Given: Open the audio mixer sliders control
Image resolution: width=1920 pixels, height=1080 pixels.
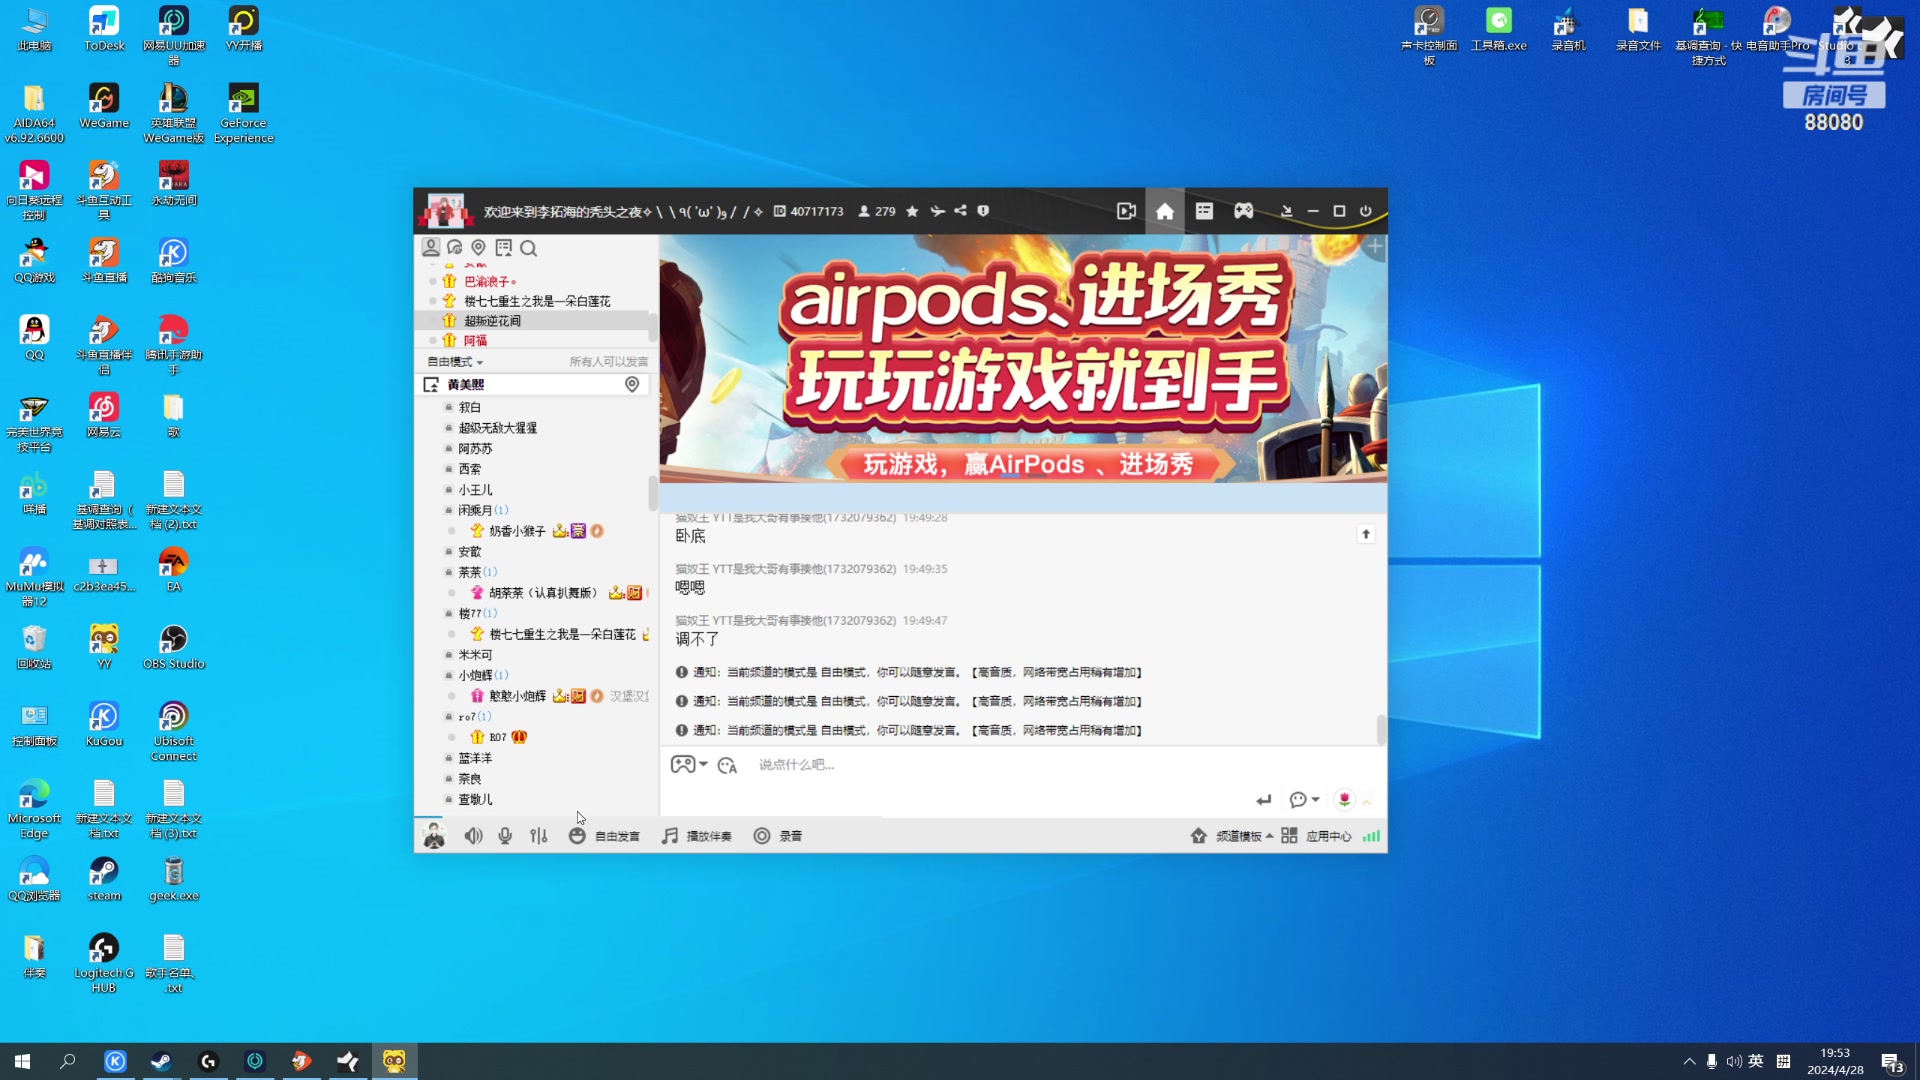Looking at the screenshot, I should coord(538,836).
